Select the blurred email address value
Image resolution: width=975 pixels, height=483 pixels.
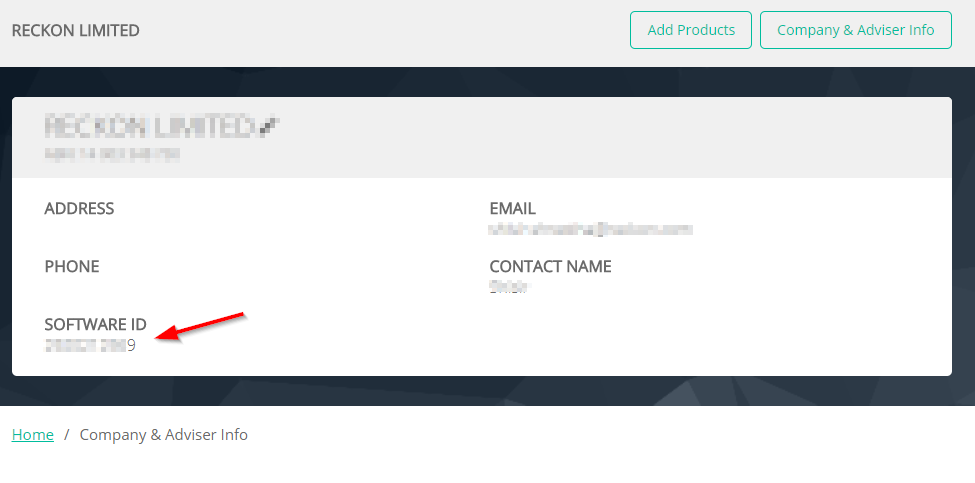pos(591,229)
